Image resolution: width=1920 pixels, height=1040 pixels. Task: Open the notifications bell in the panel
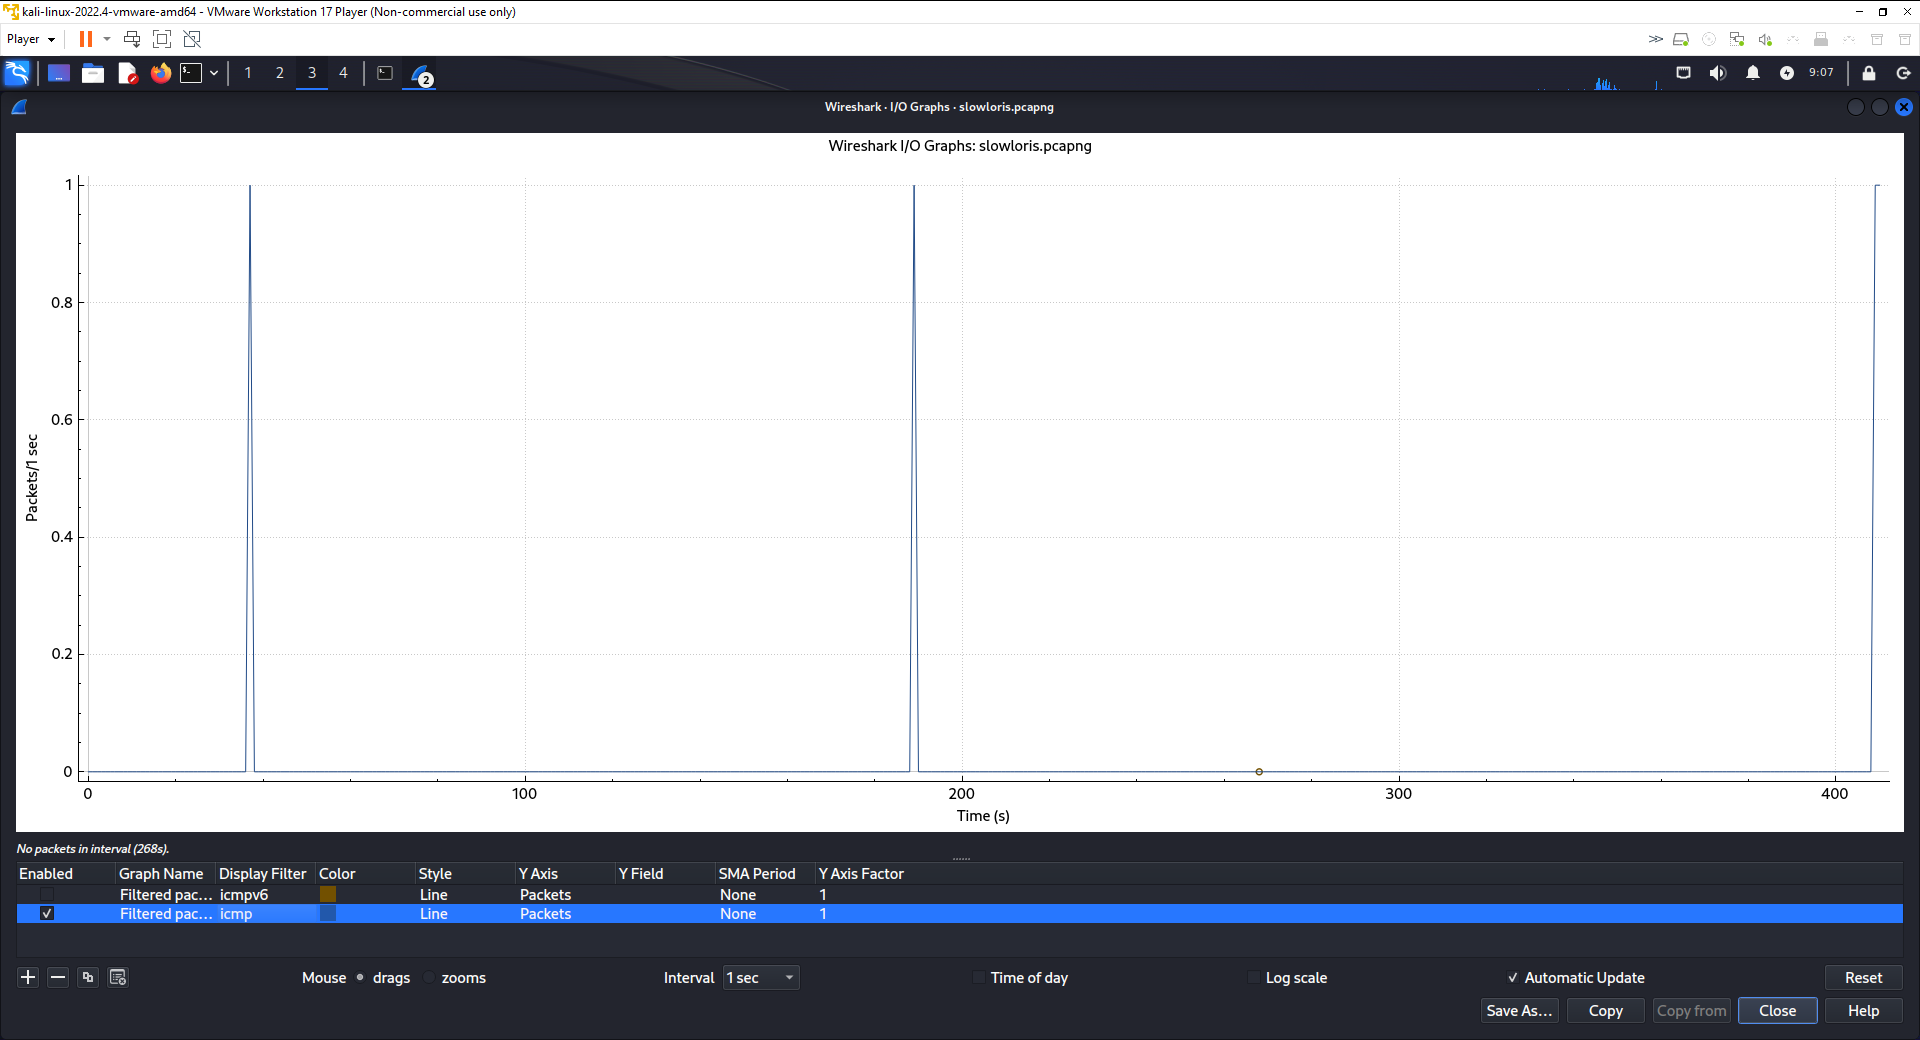coord(1753,73)
